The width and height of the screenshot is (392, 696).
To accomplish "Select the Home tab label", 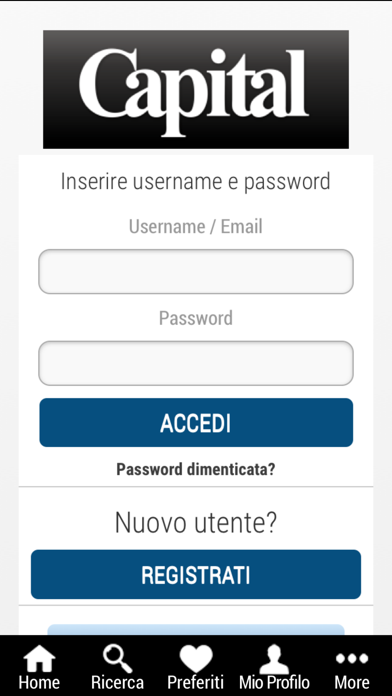I will 39,682.
